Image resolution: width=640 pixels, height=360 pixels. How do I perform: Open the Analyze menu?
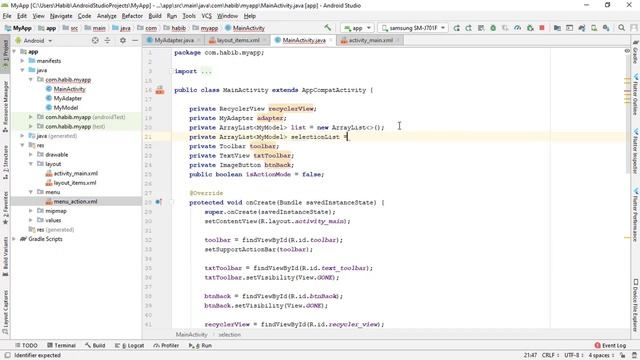click(x=107, y=16)
